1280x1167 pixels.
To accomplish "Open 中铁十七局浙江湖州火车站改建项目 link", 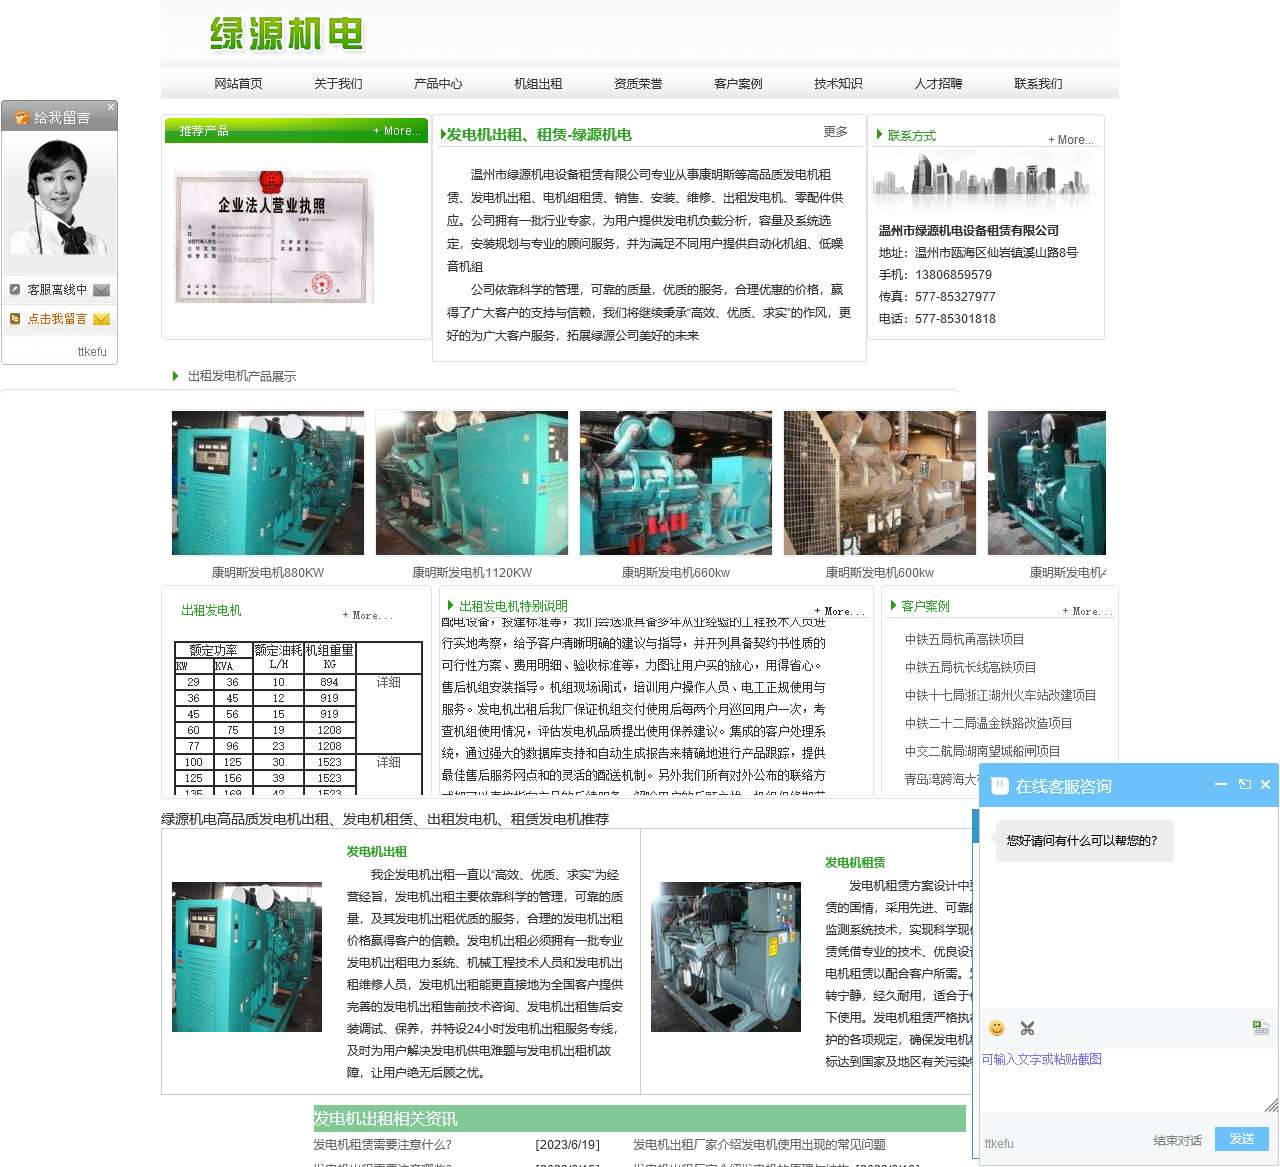I will click(1000, 695).
